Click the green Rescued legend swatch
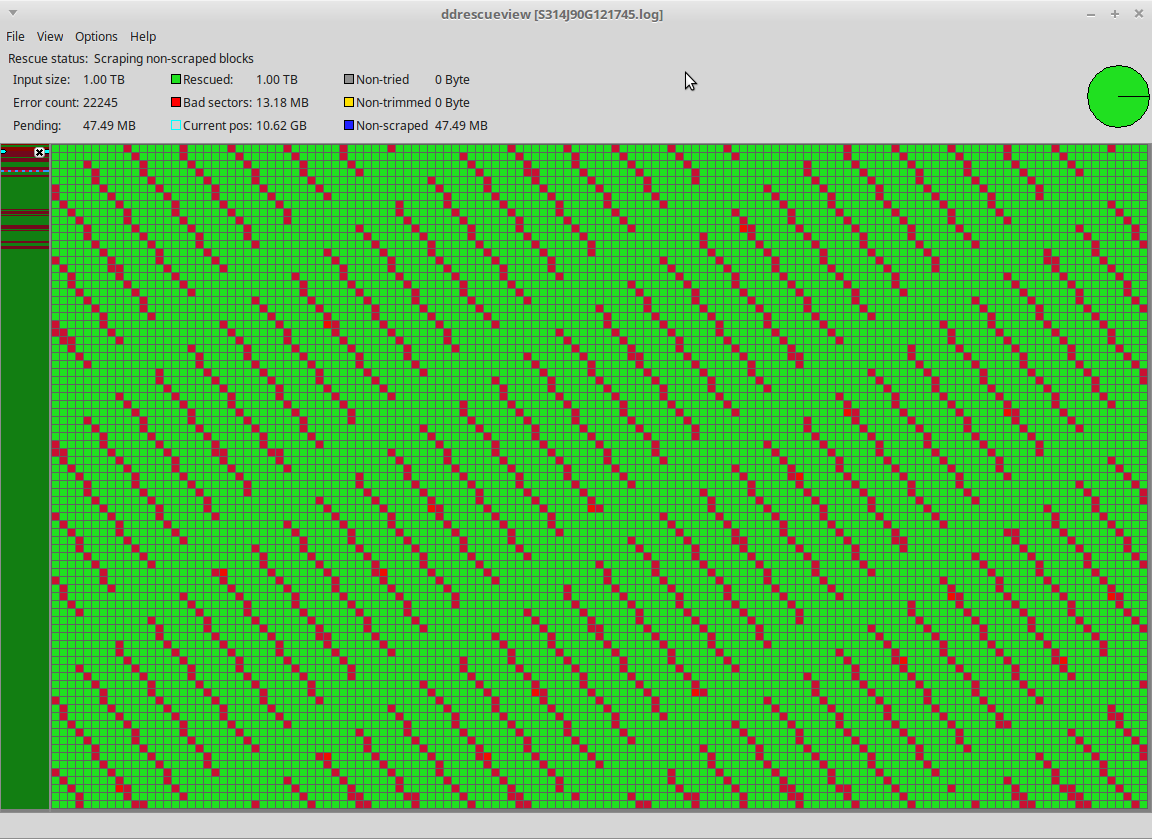This screenshot has width=1152, height=839. click(176, 80)
